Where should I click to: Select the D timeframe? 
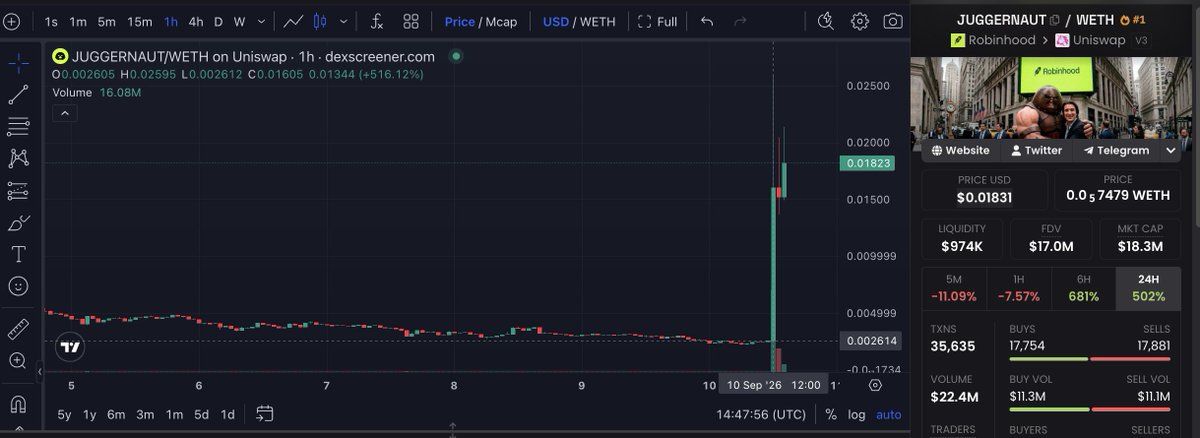click(x=218, y=21)
